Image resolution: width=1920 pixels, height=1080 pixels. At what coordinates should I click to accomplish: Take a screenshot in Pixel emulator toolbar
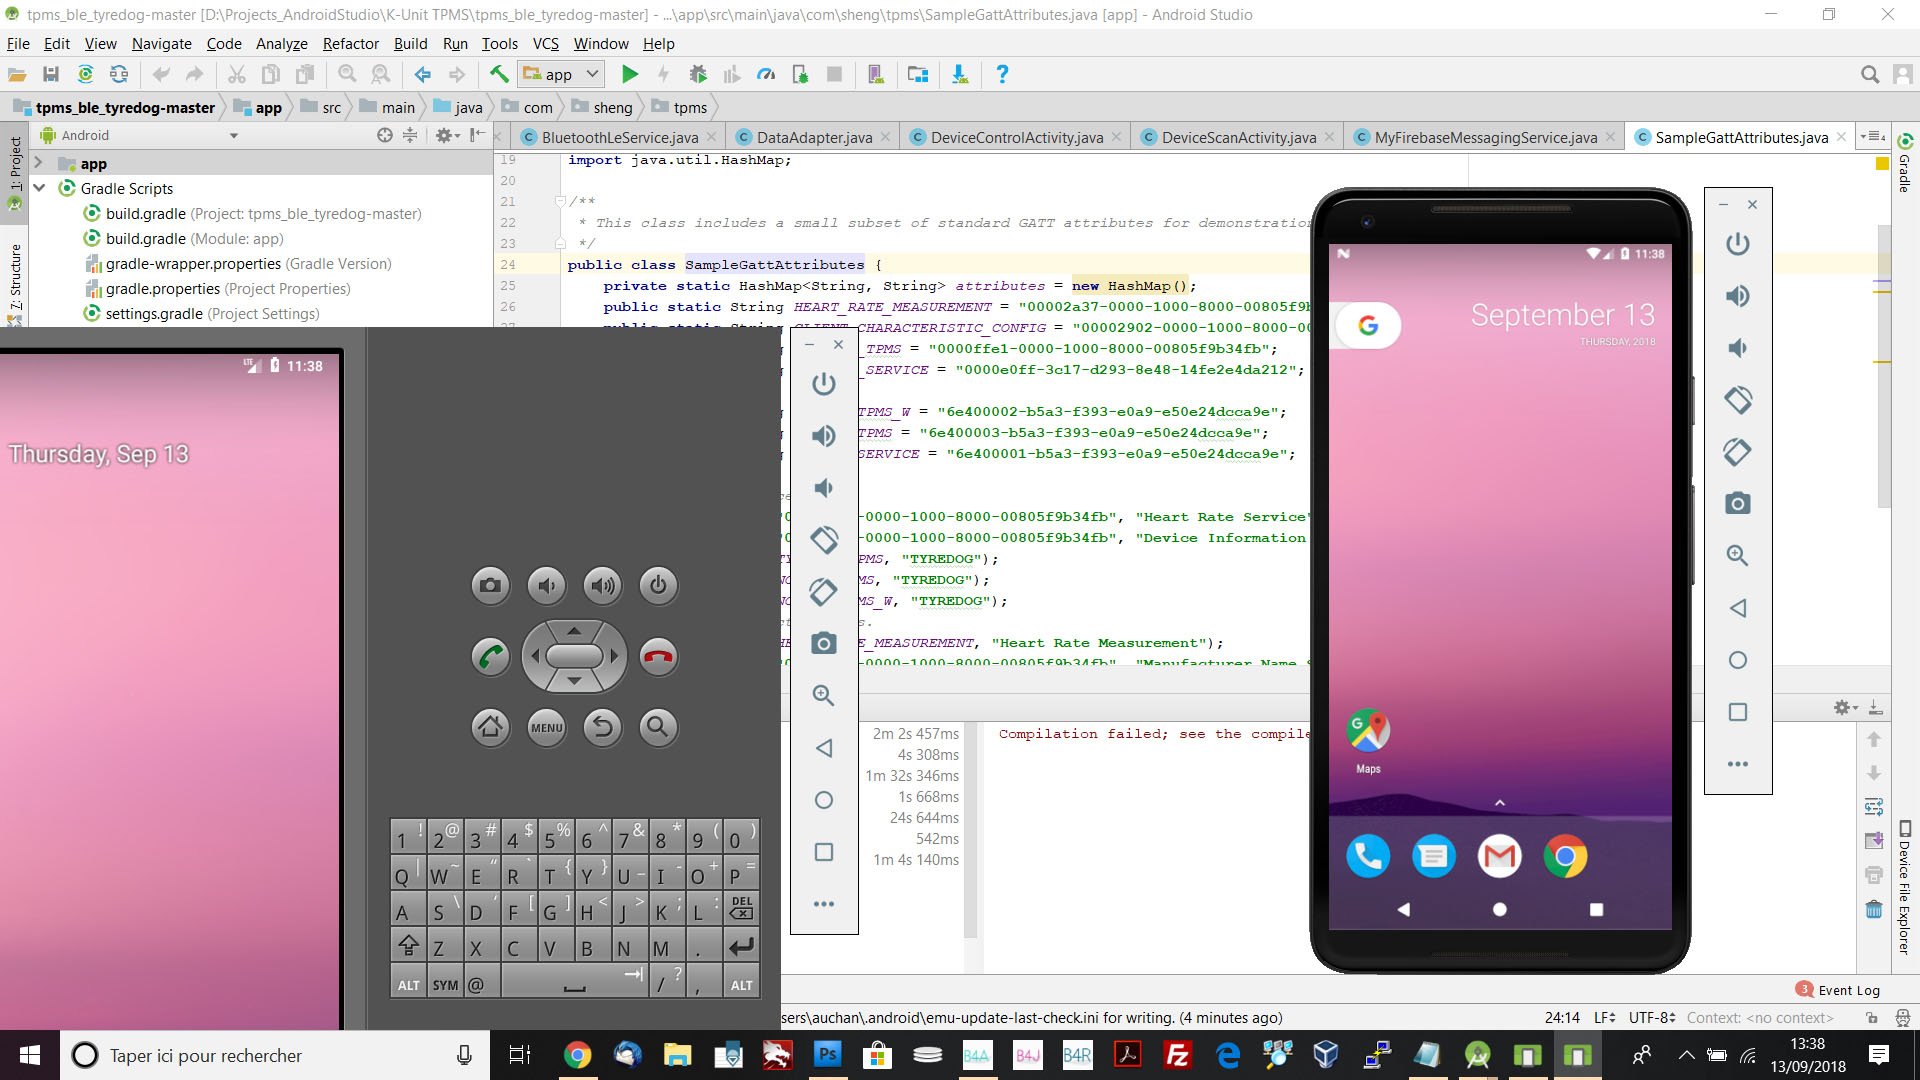[x=1737, y=504]
